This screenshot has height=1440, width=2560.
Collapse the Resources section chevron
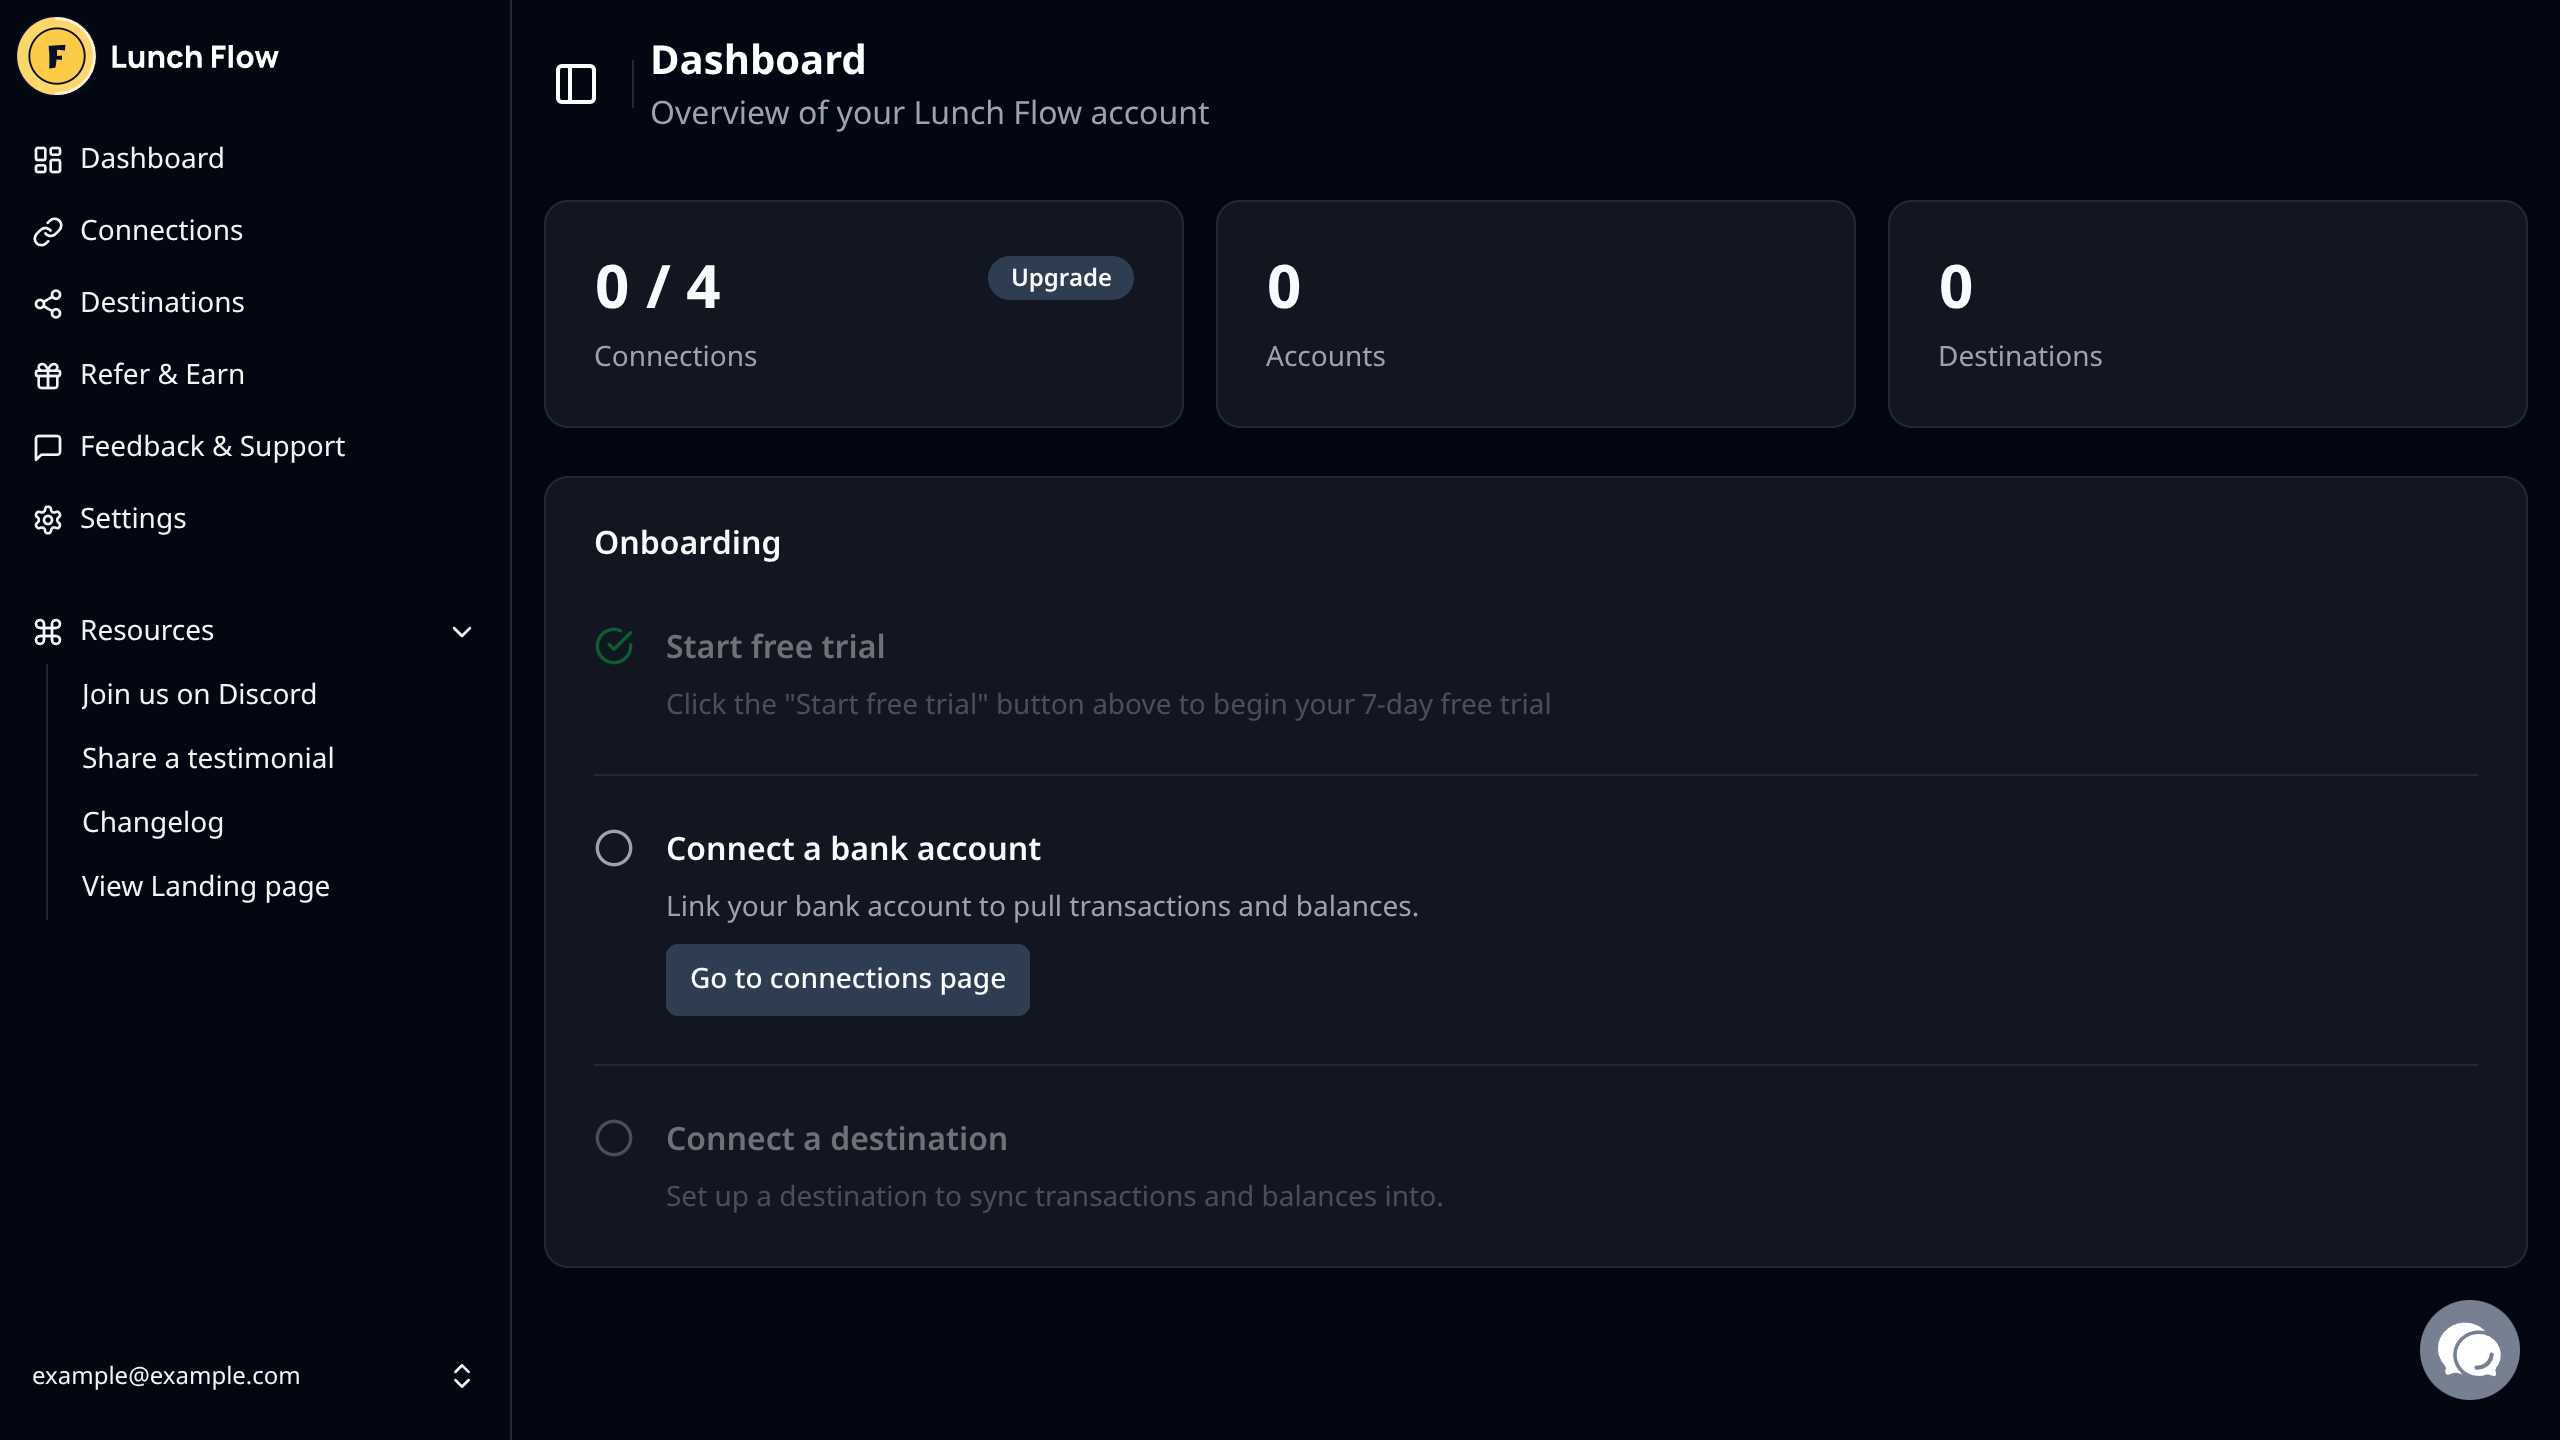(x=462, y=631)
